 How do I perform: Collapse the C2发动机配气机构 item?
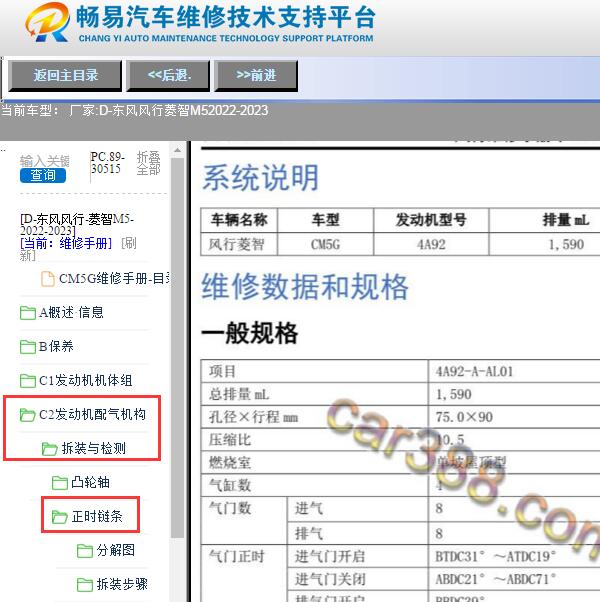click(x=93, y=414)
